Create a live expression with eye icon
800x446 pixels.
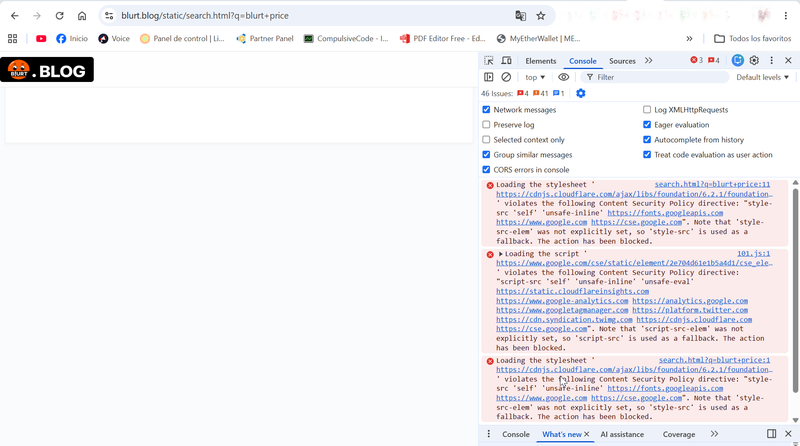pos(563,77)
